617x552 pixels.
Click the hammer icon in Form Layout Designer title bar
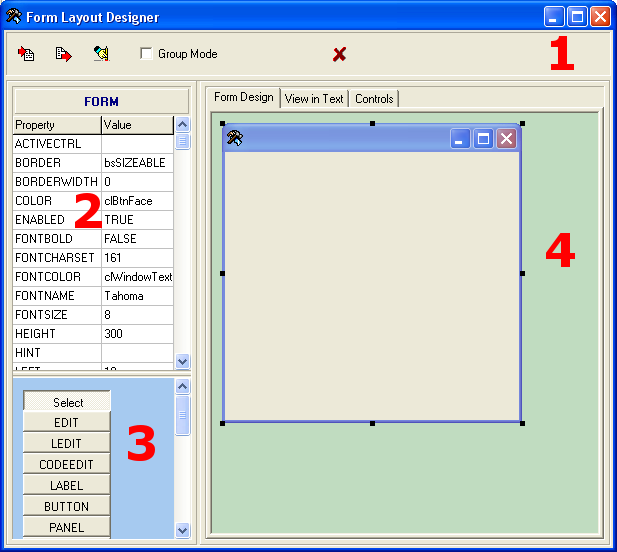14,17
